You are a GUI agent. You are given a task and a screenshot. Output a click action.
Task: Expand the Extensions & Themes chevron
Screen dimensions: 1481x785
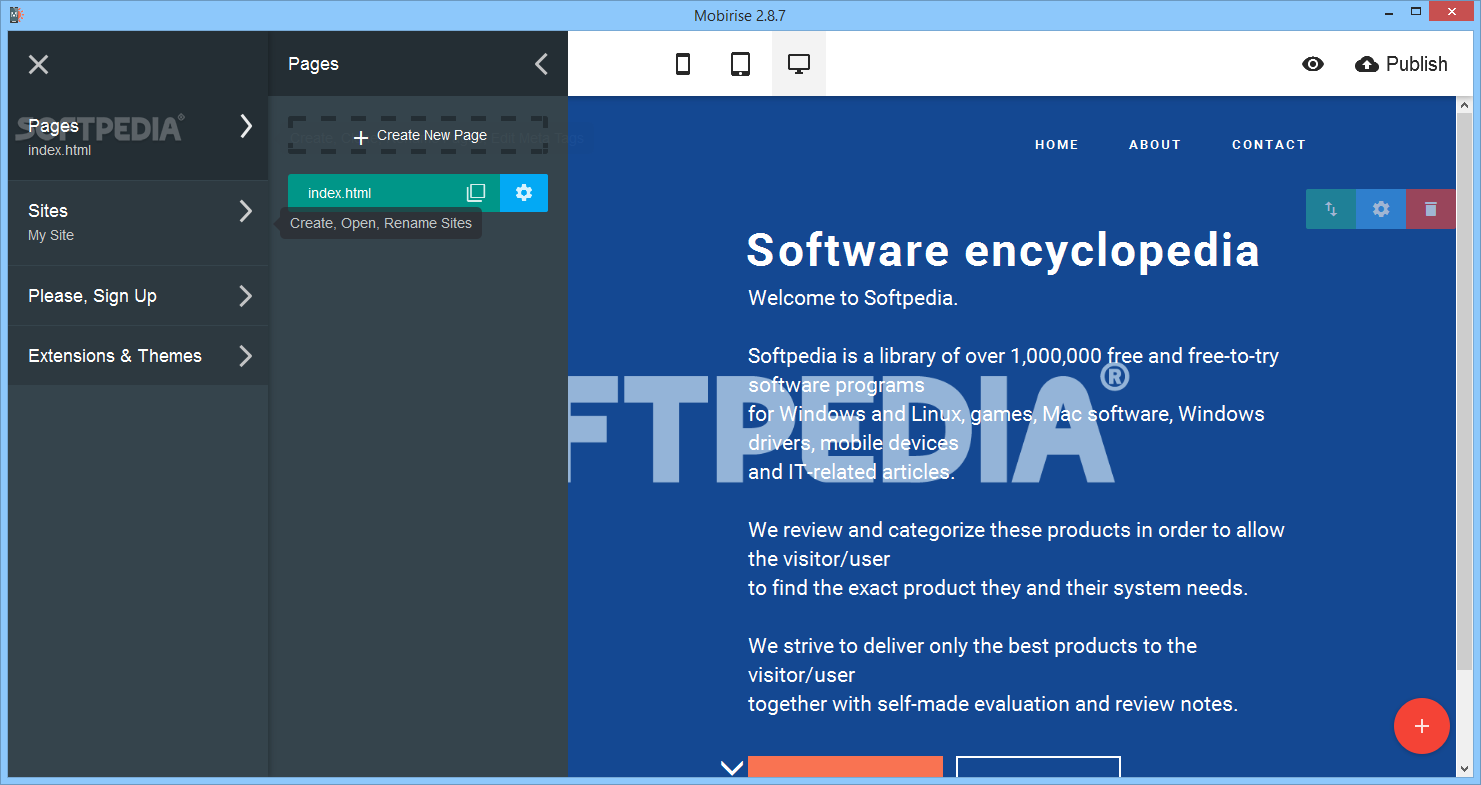point(246,356)
